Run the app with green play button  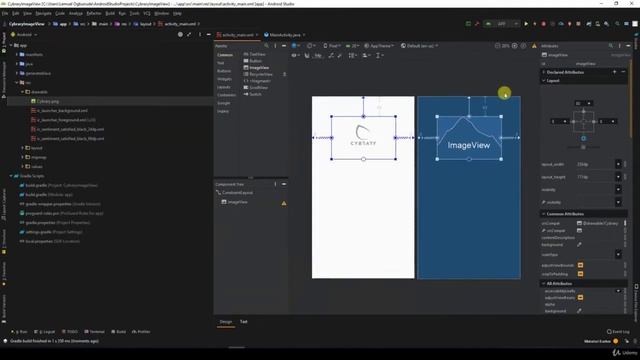(x=526, y=24)
